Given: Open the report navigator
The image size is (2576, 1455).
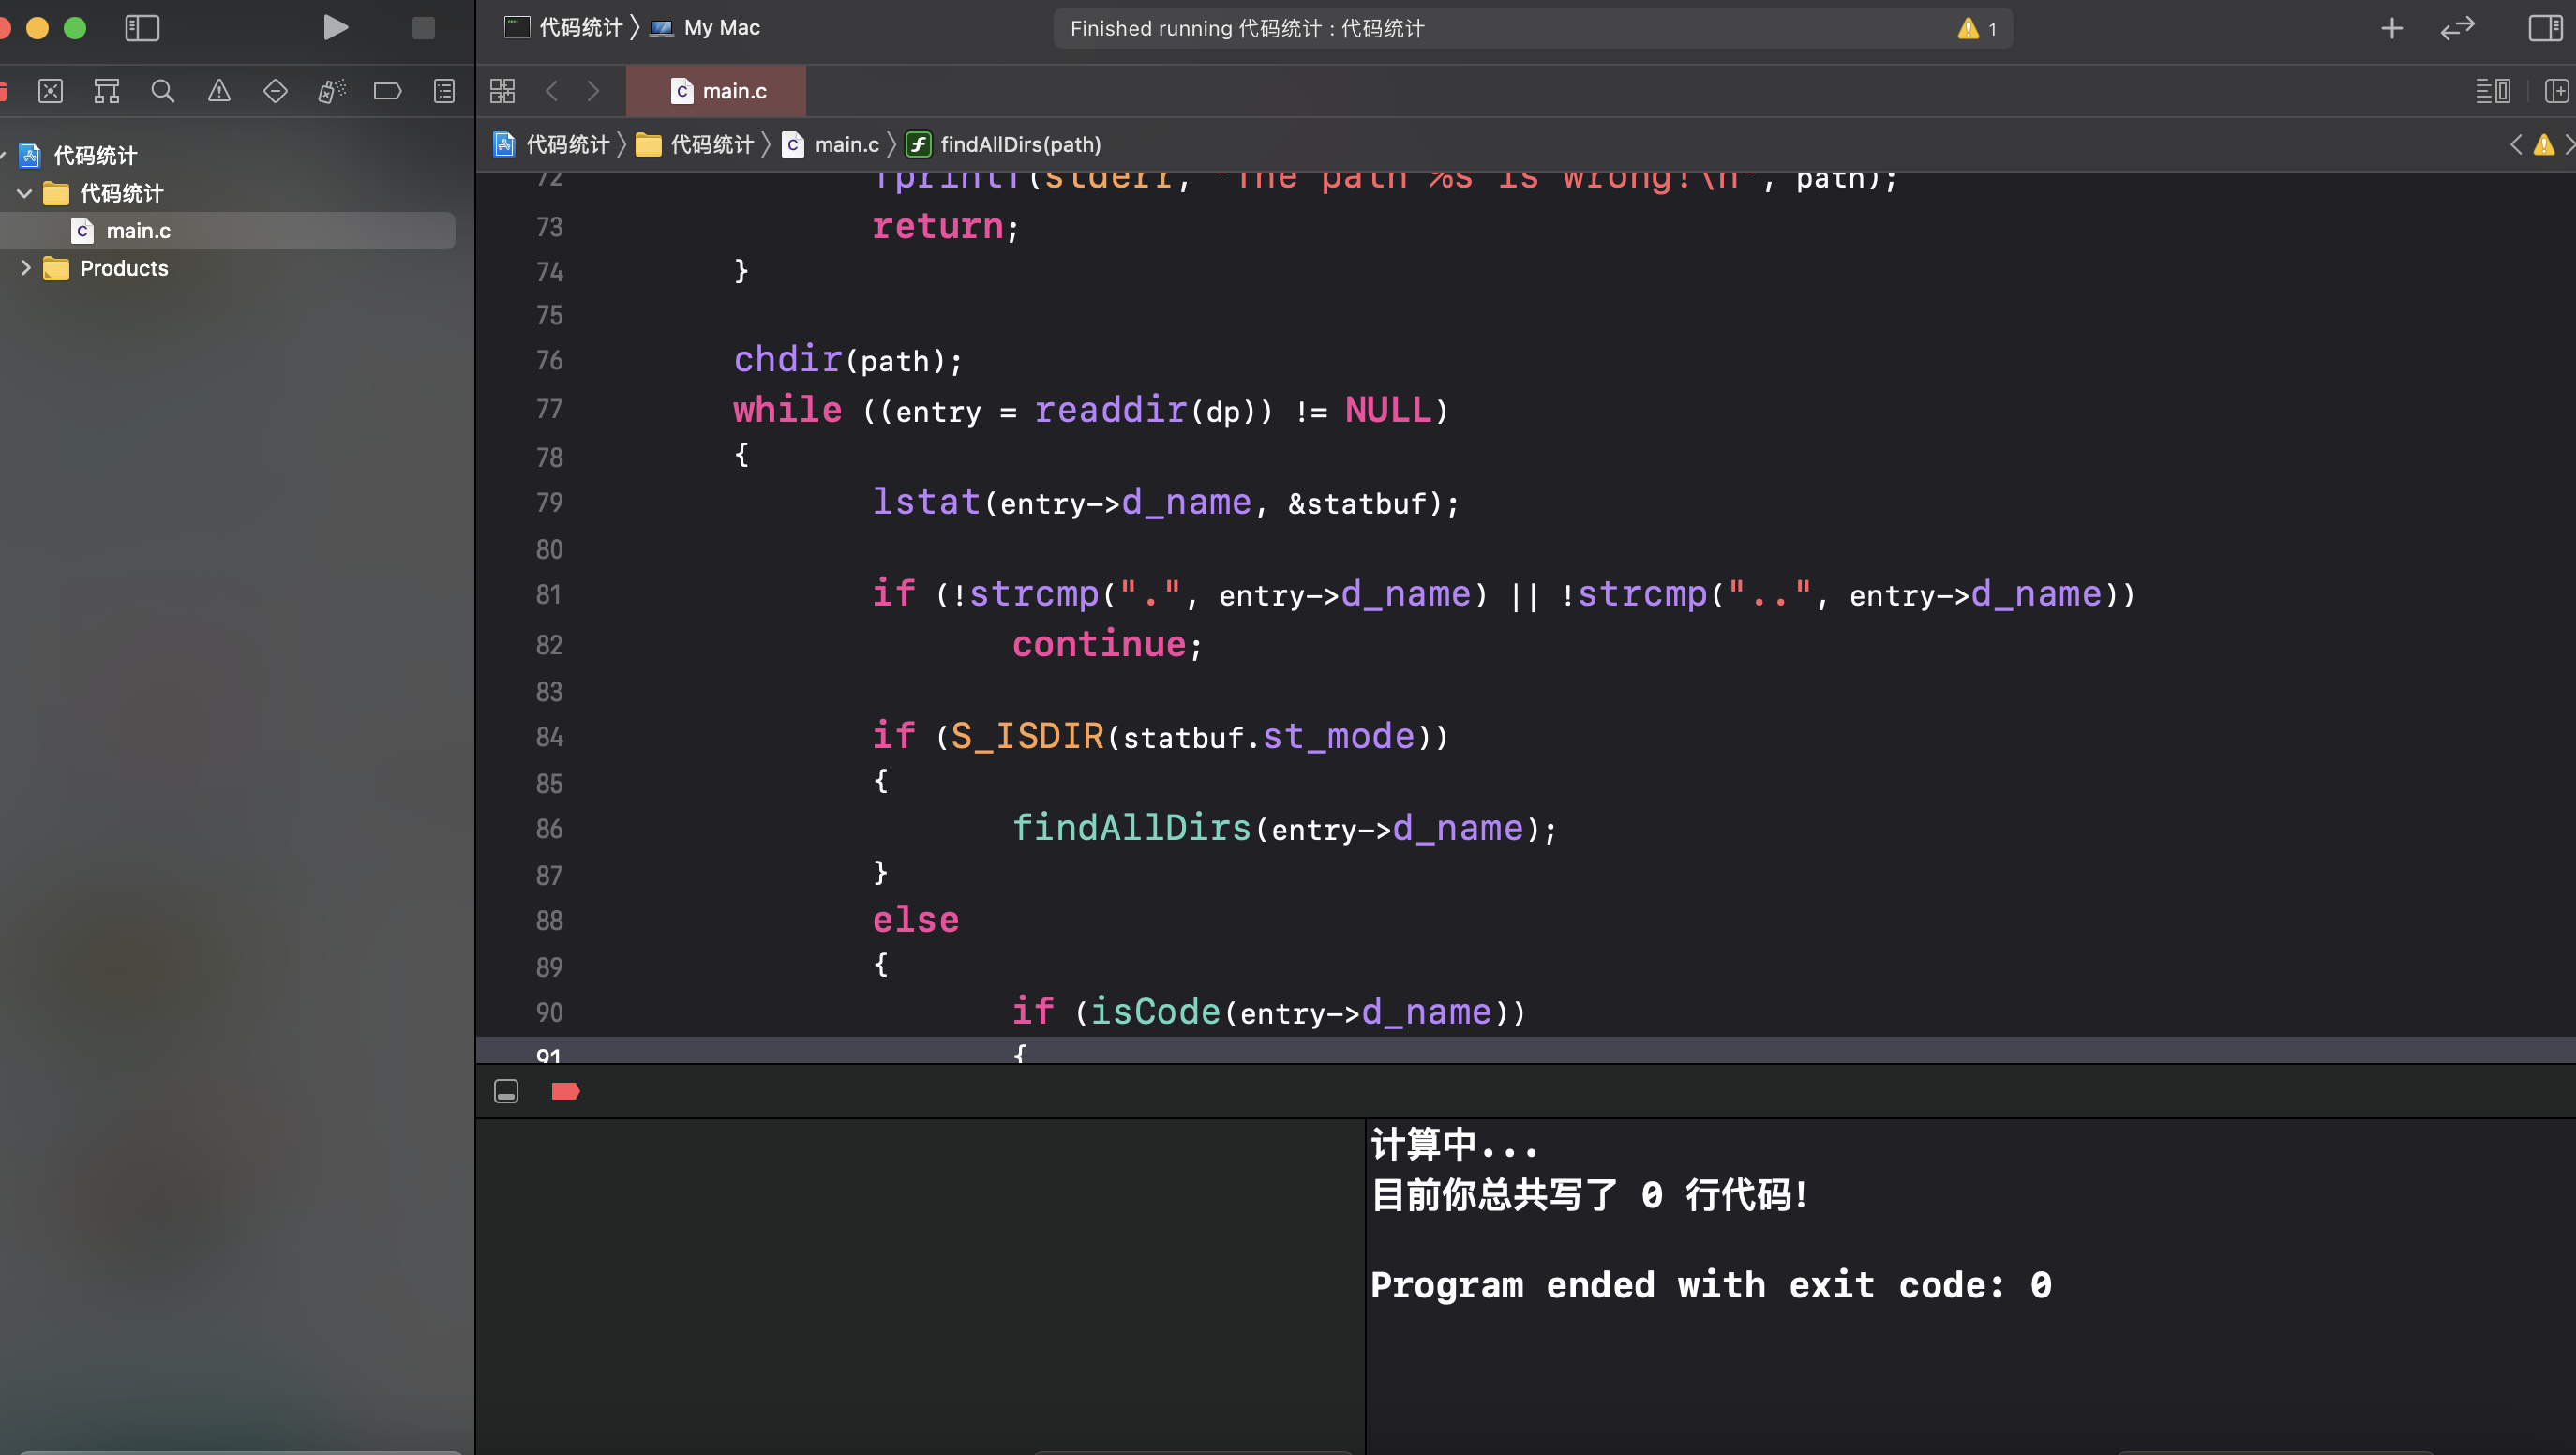Looking at the screenshot, I should coord(444,91).
